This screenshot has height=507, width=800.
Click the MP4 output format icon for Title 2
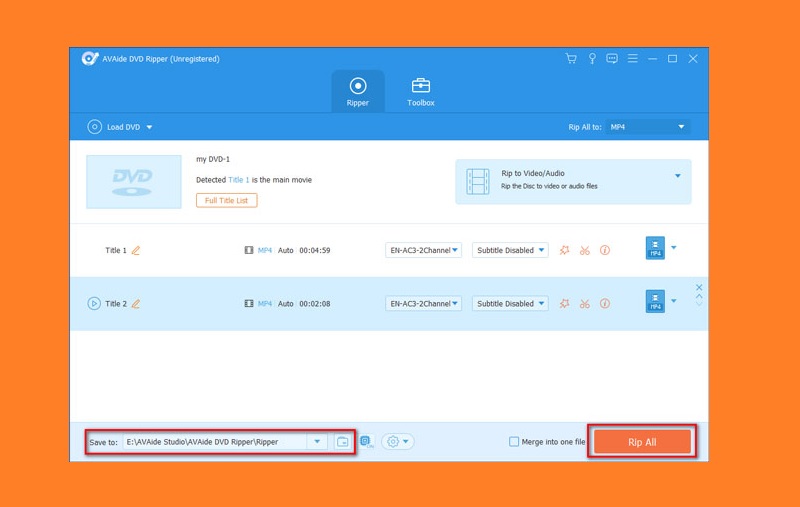click(655, 302)
